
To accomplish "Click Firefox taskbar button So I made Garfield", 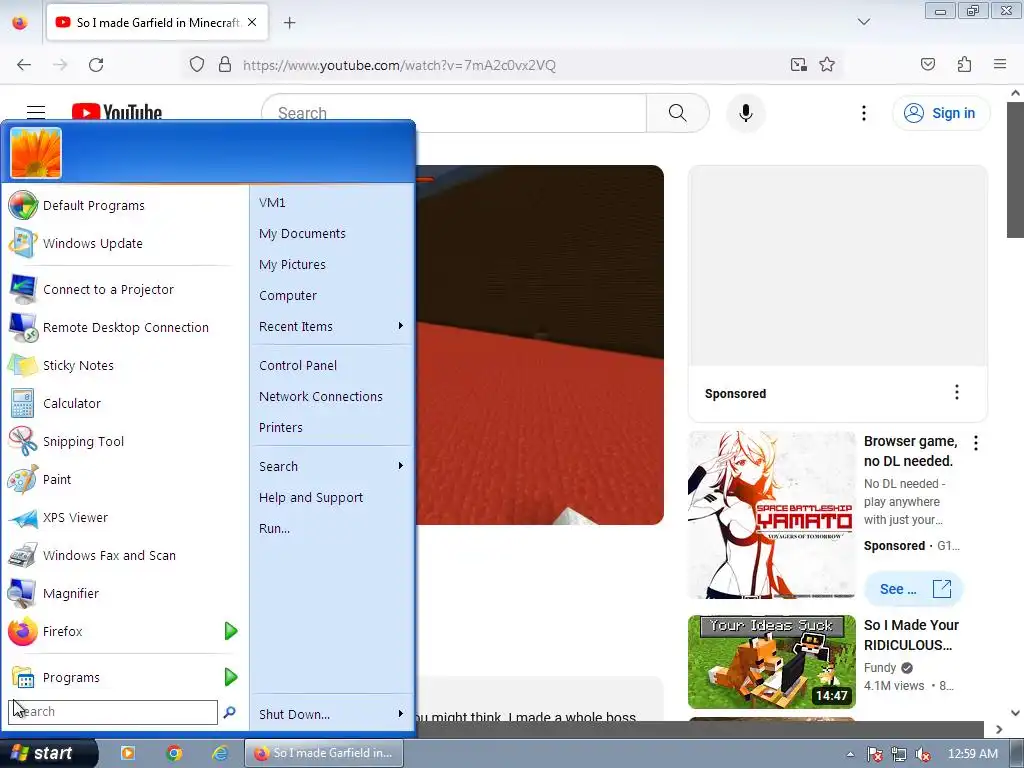I will tap(325, 753).
